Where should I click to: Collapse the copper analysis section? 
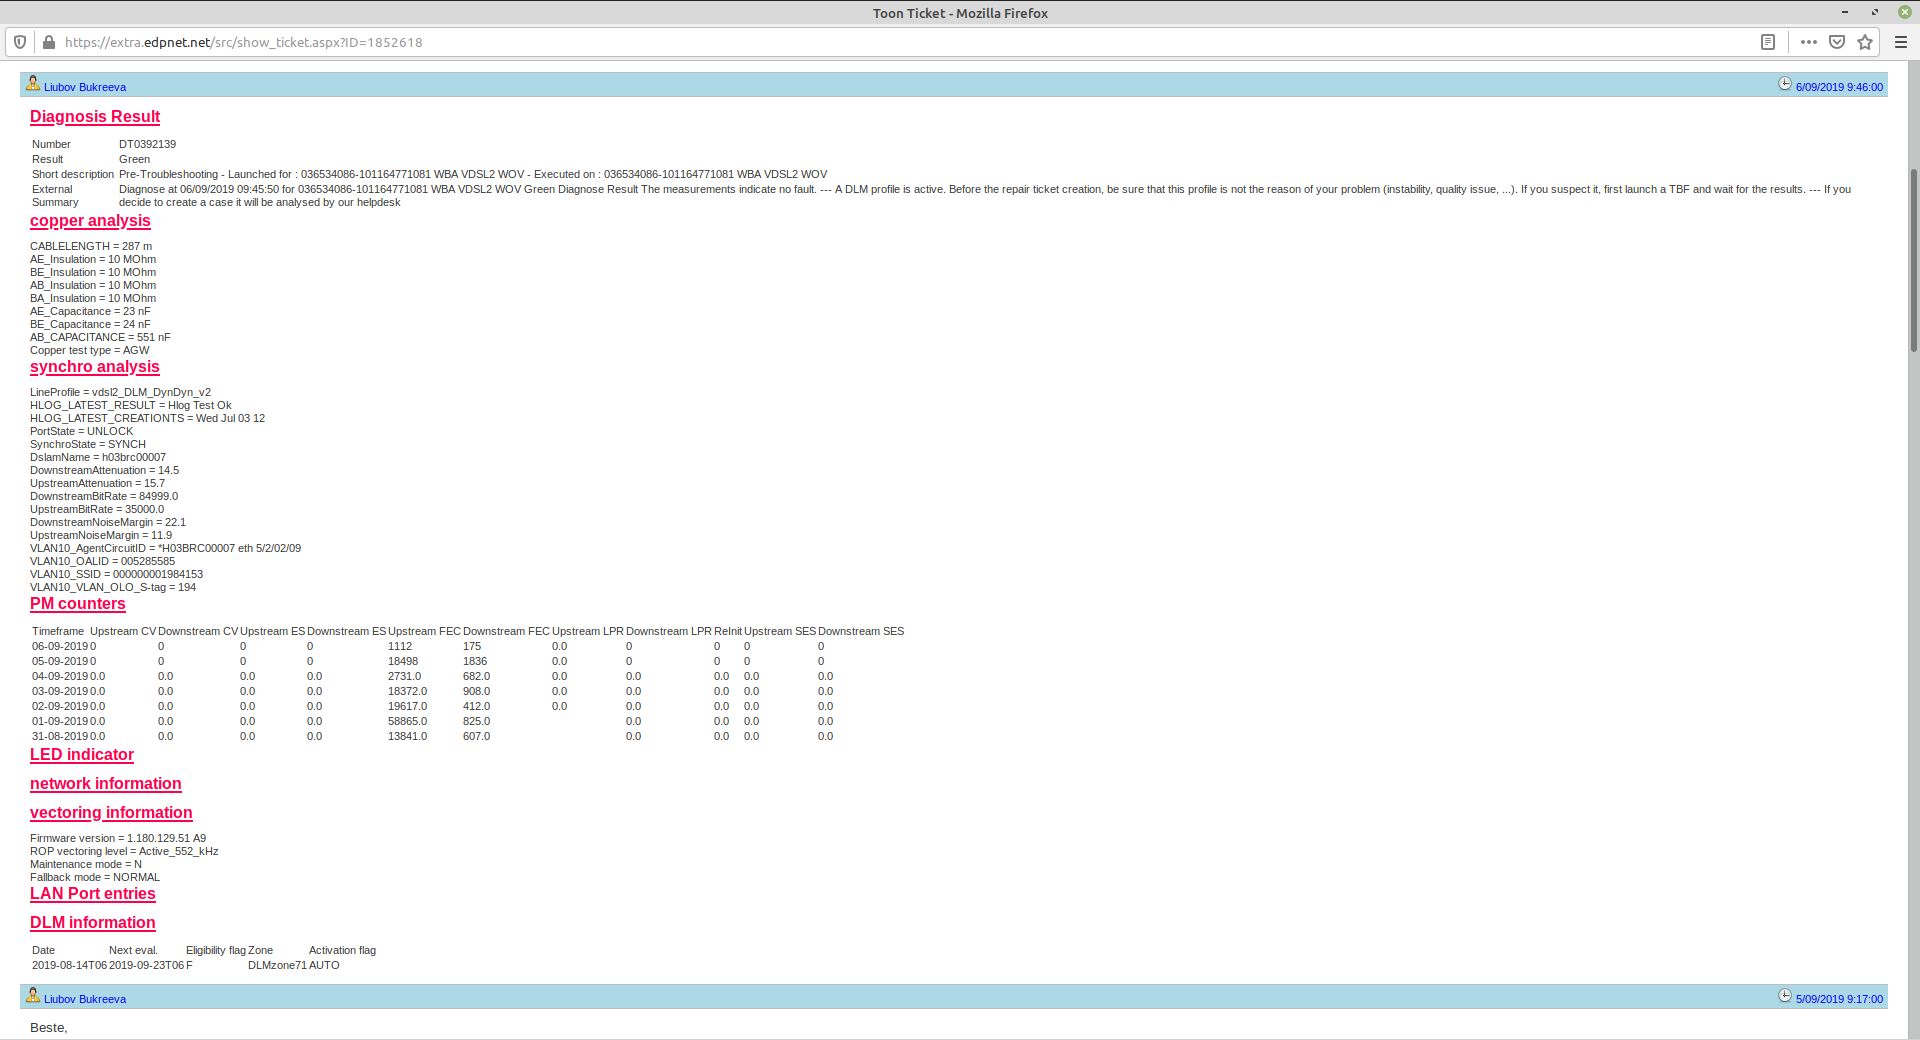coord(90,221)
